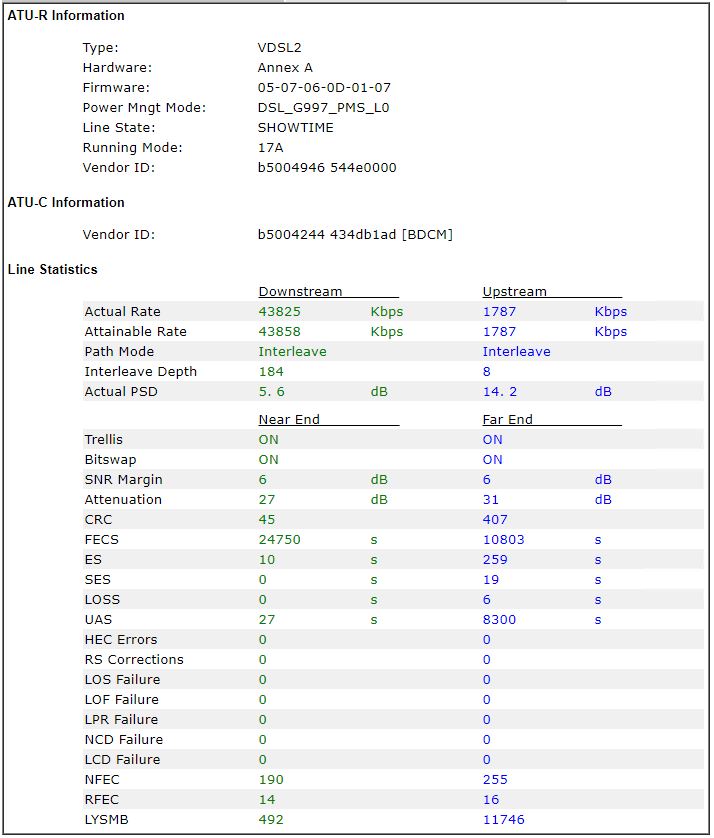
Task: Click the RS Corrections row label
Action: tap(134, 660)
